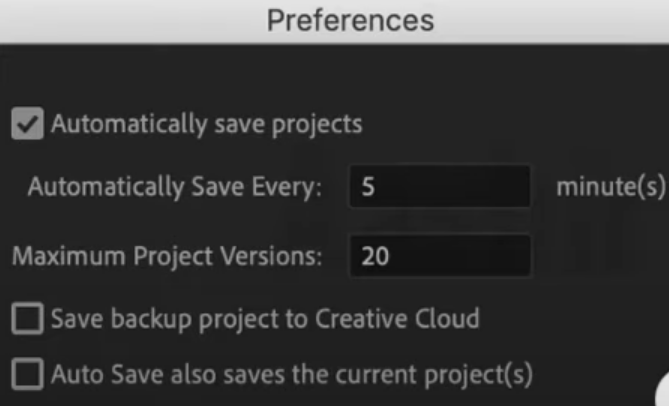Click the Automatically Save Every minutes field
Viewport: 669px width, 406px height.
pos(440,187)
